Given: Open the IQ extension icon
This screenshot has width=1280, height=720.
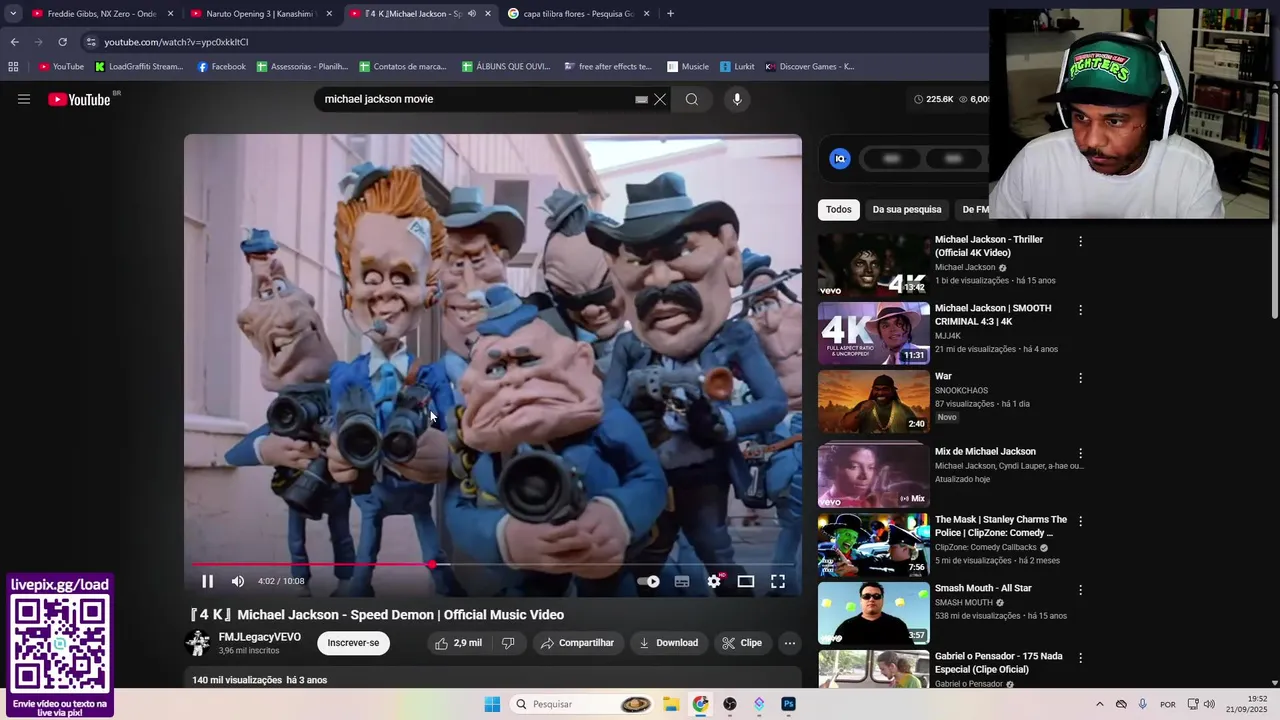Looking at the screenshot, I should click(x=840, y=158).
